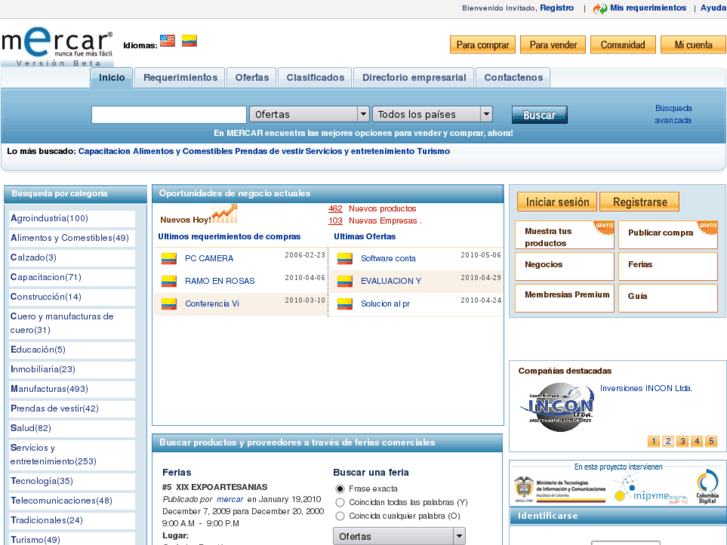
Task: Click the Ministerio de Tecnologías logo
Action: 560,490
